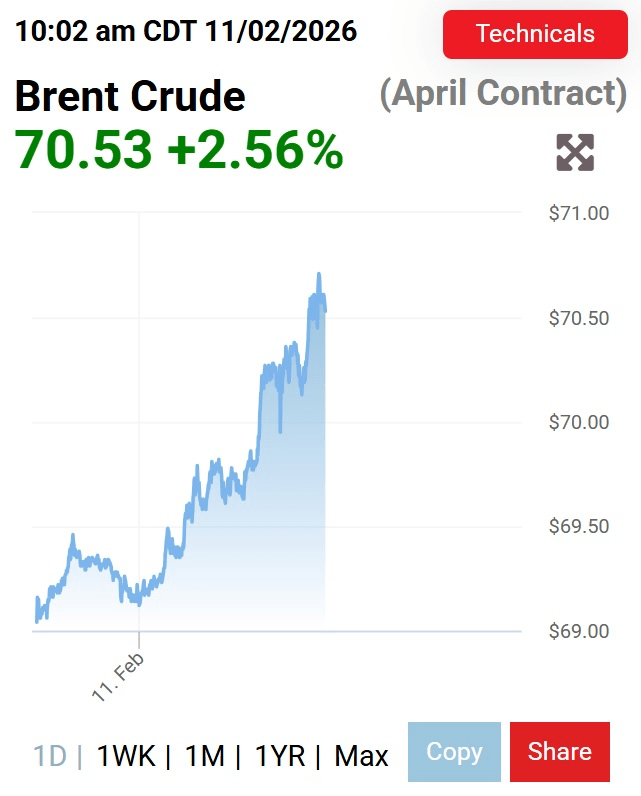Click the 10:02 am CDT timestamp
Image resolution: width=641 pixels, height=796 pixels.
(x=186, y=31)
